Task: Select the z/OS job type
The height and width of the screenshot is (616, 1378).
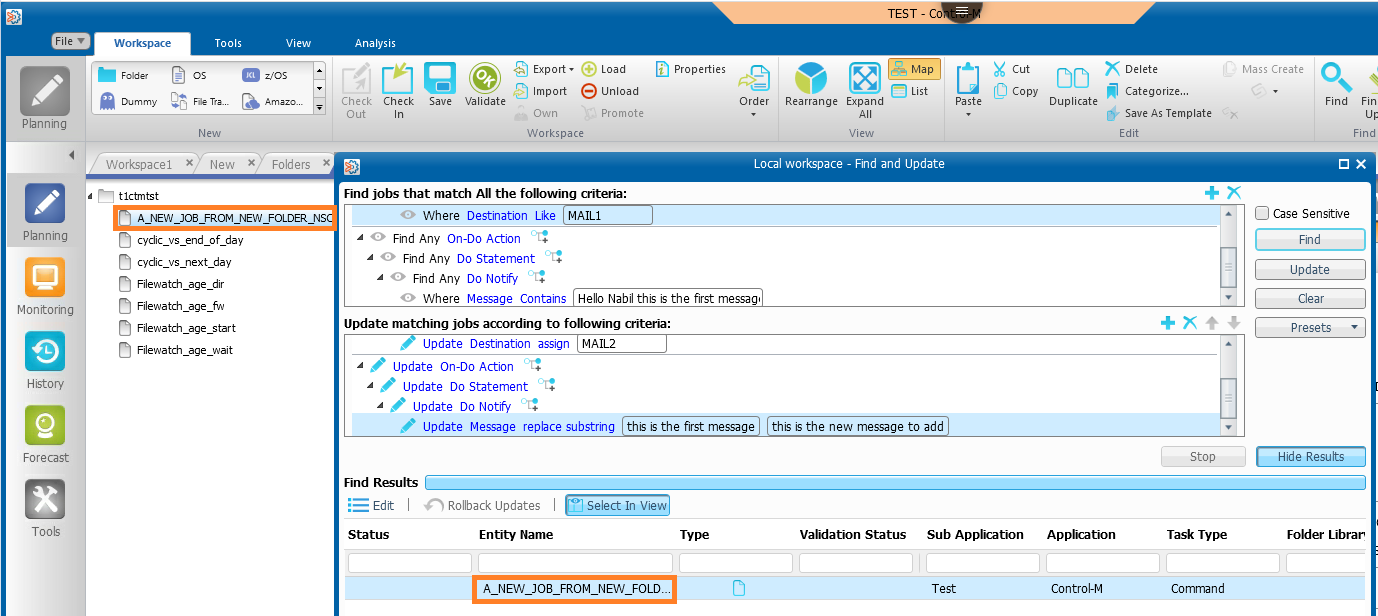Action: [x=265, y=75]
